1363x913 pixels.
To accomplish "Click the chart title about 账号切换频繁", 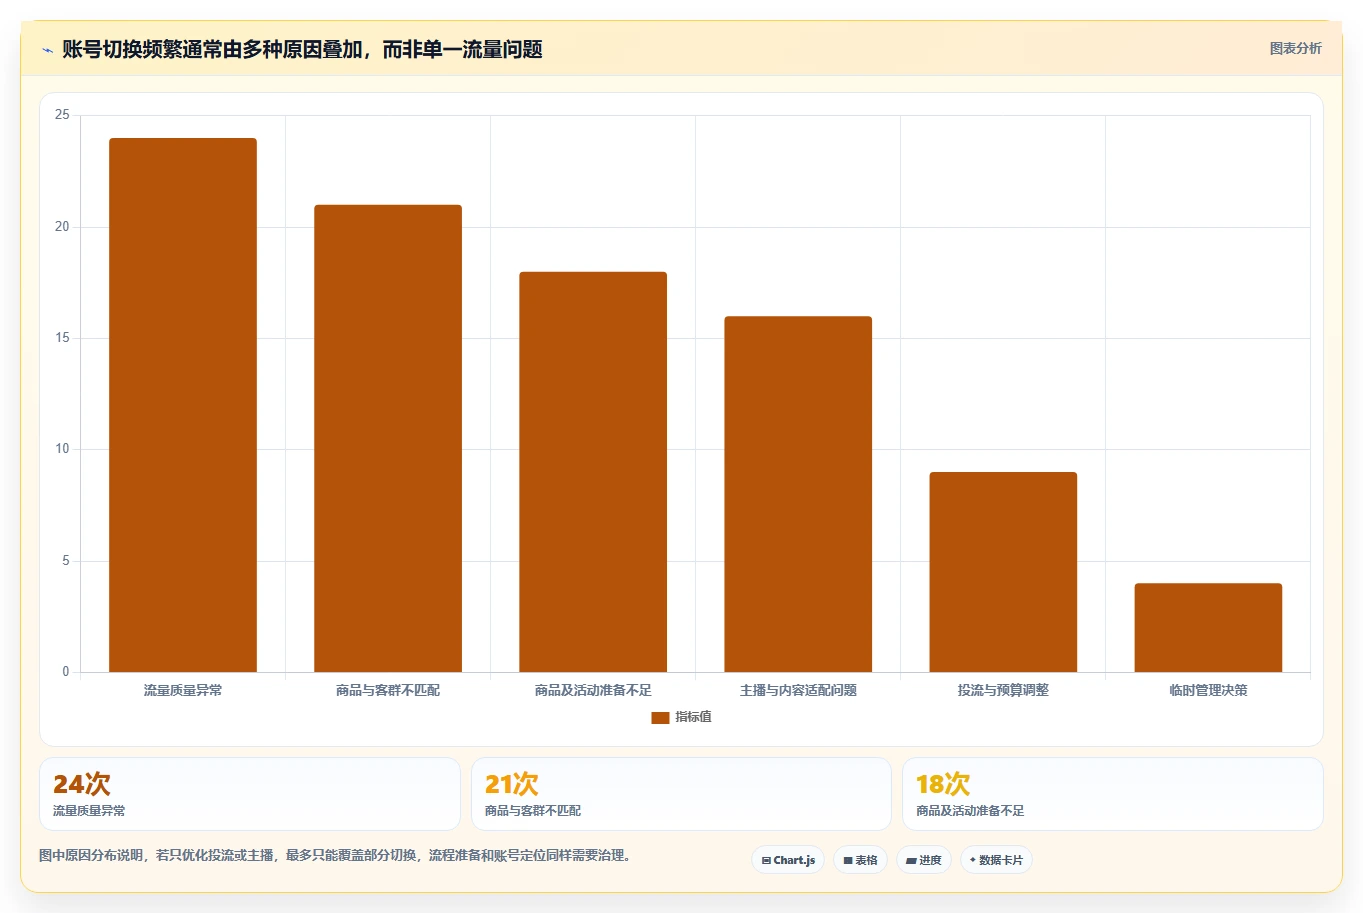I will click(302, 50).
